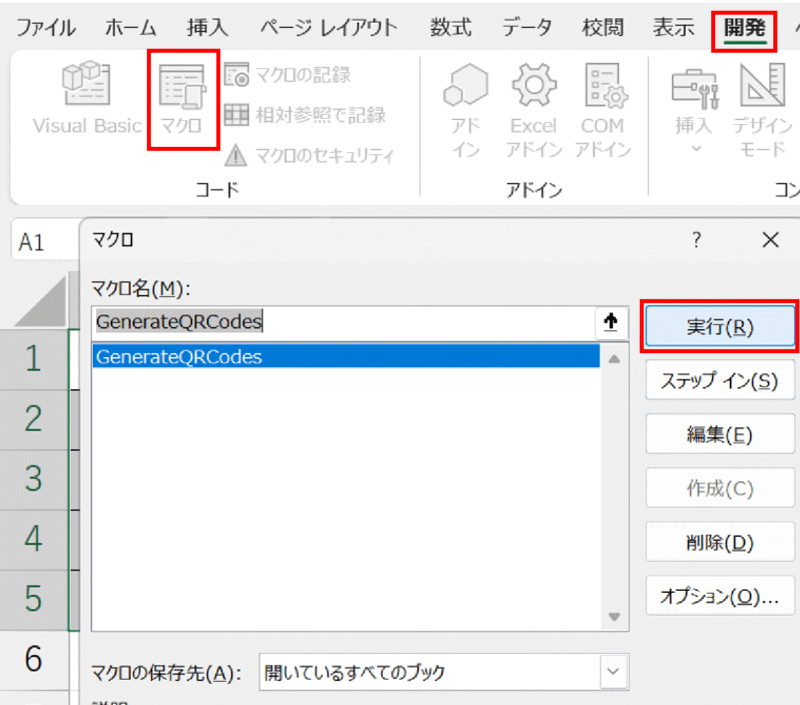Open the マクロ dialog from ribbon
The height and width of the screenshot is (705, 800).
tap(182, 99)
